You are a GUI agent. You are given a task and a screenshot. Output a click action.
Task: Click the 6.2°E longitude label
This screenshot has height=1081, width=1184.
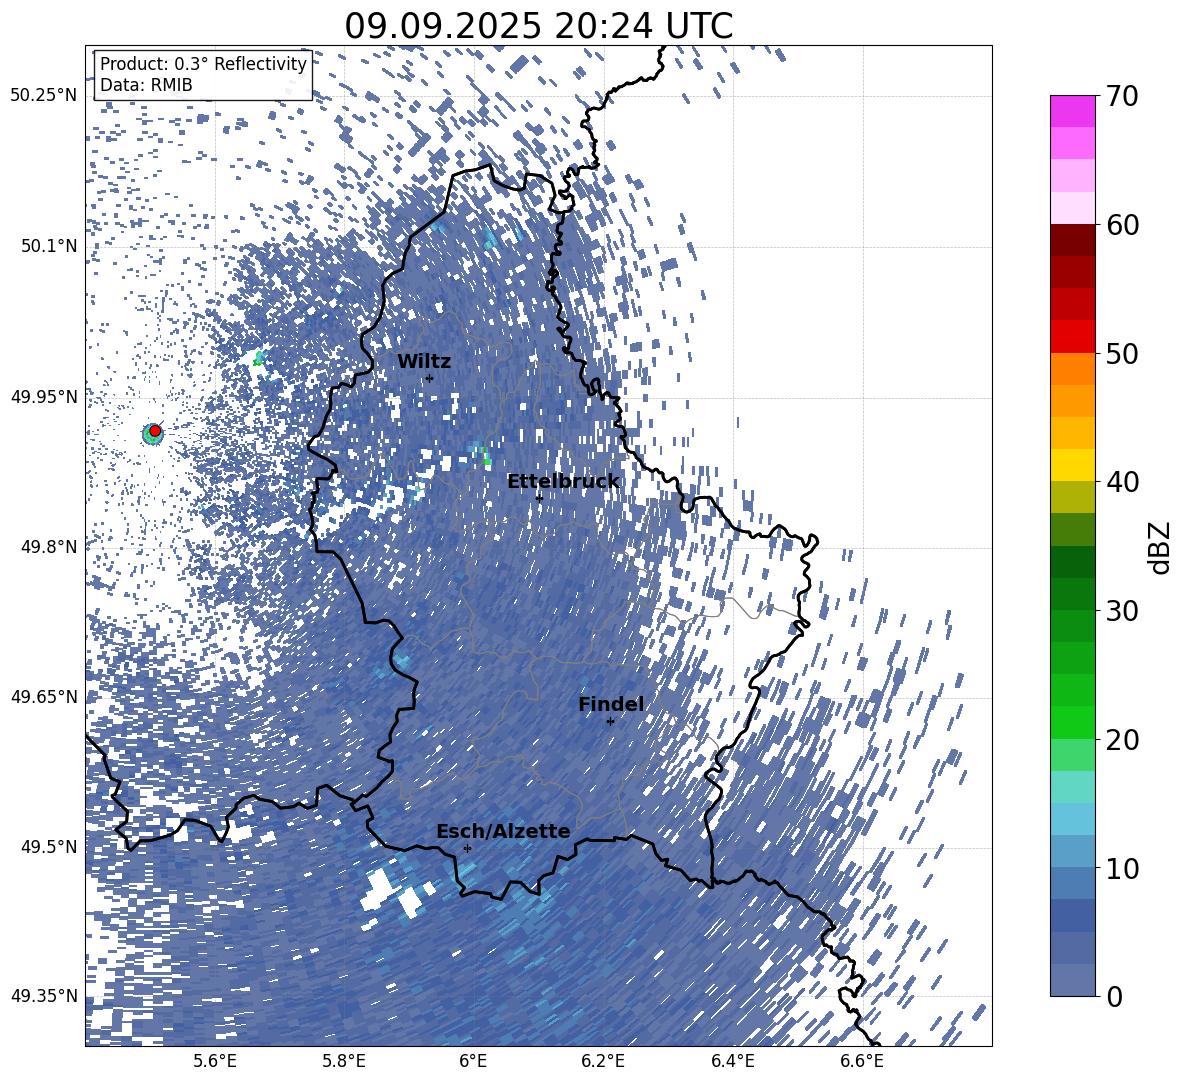tap(603, 1061)
